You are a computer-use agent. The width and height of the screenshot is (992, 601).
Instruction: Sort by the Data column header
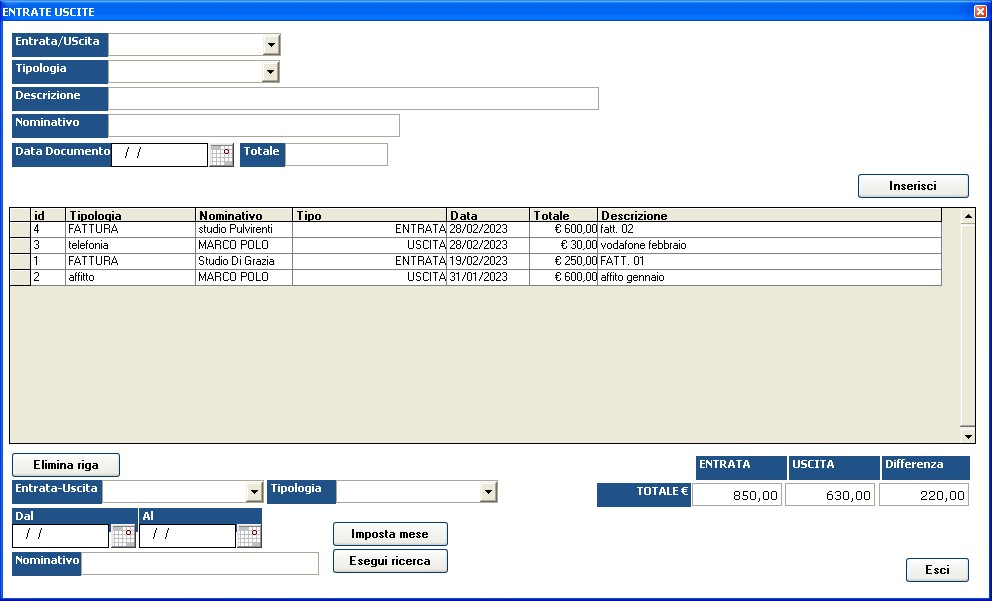[x=488, y=215]
